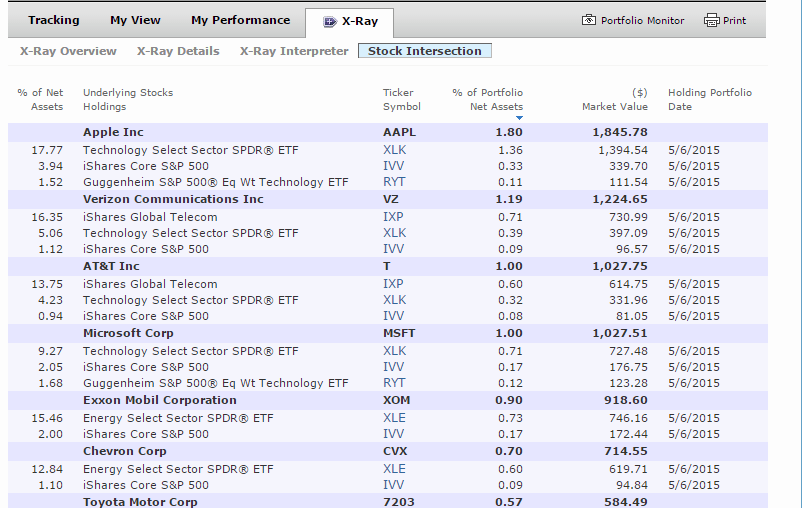The image size is (802, 508).
Task: Click the 16.35 net assets value
Action: pyautogui.click(x=47, y=217)
